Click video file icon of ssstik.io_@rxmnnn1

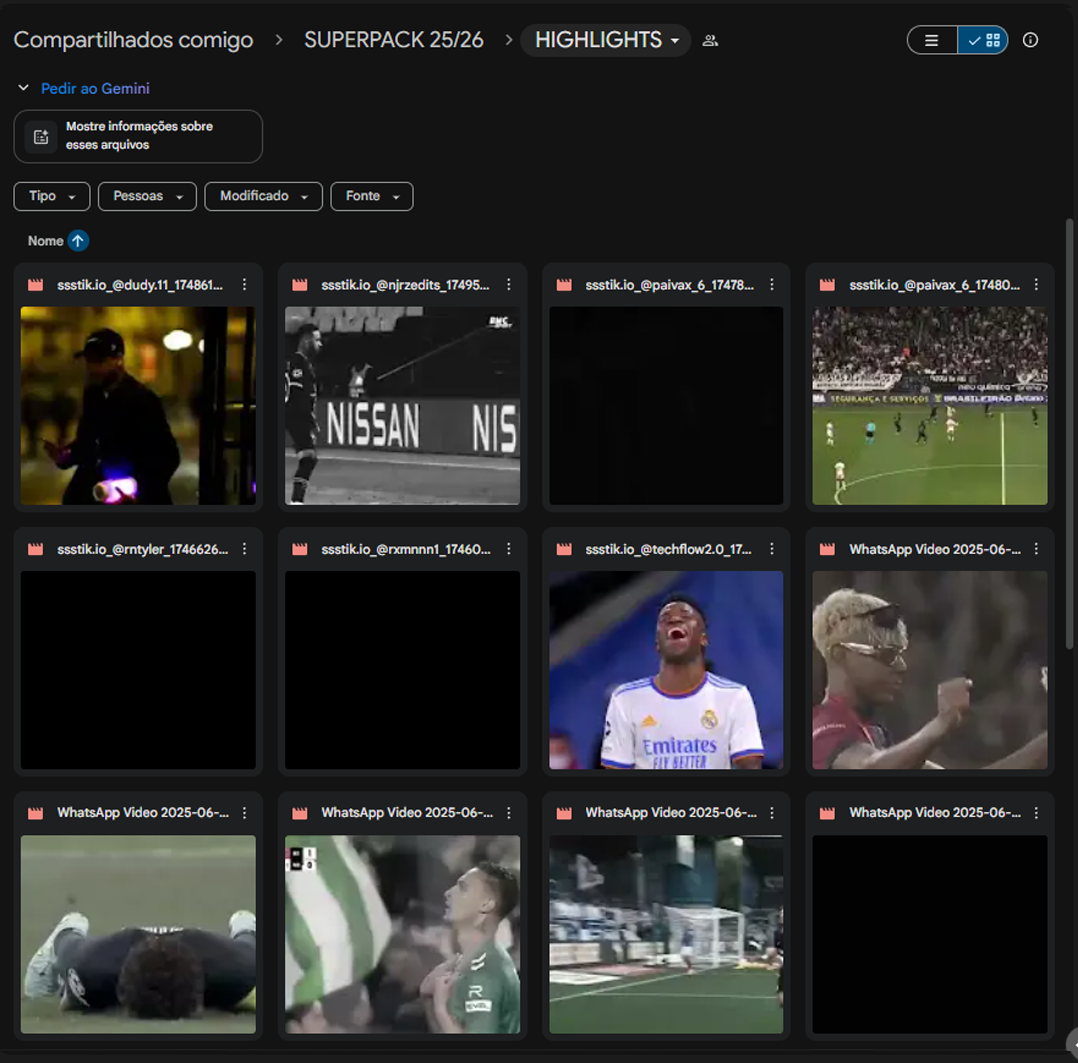(300, 549)
